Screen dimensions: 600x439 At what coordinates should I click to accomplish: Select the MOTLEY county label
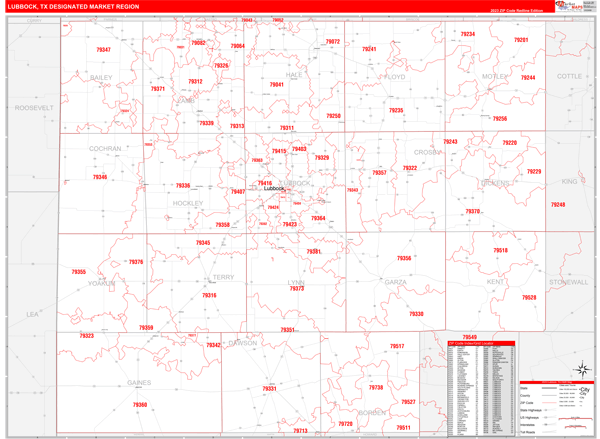[x=495, y=77]
